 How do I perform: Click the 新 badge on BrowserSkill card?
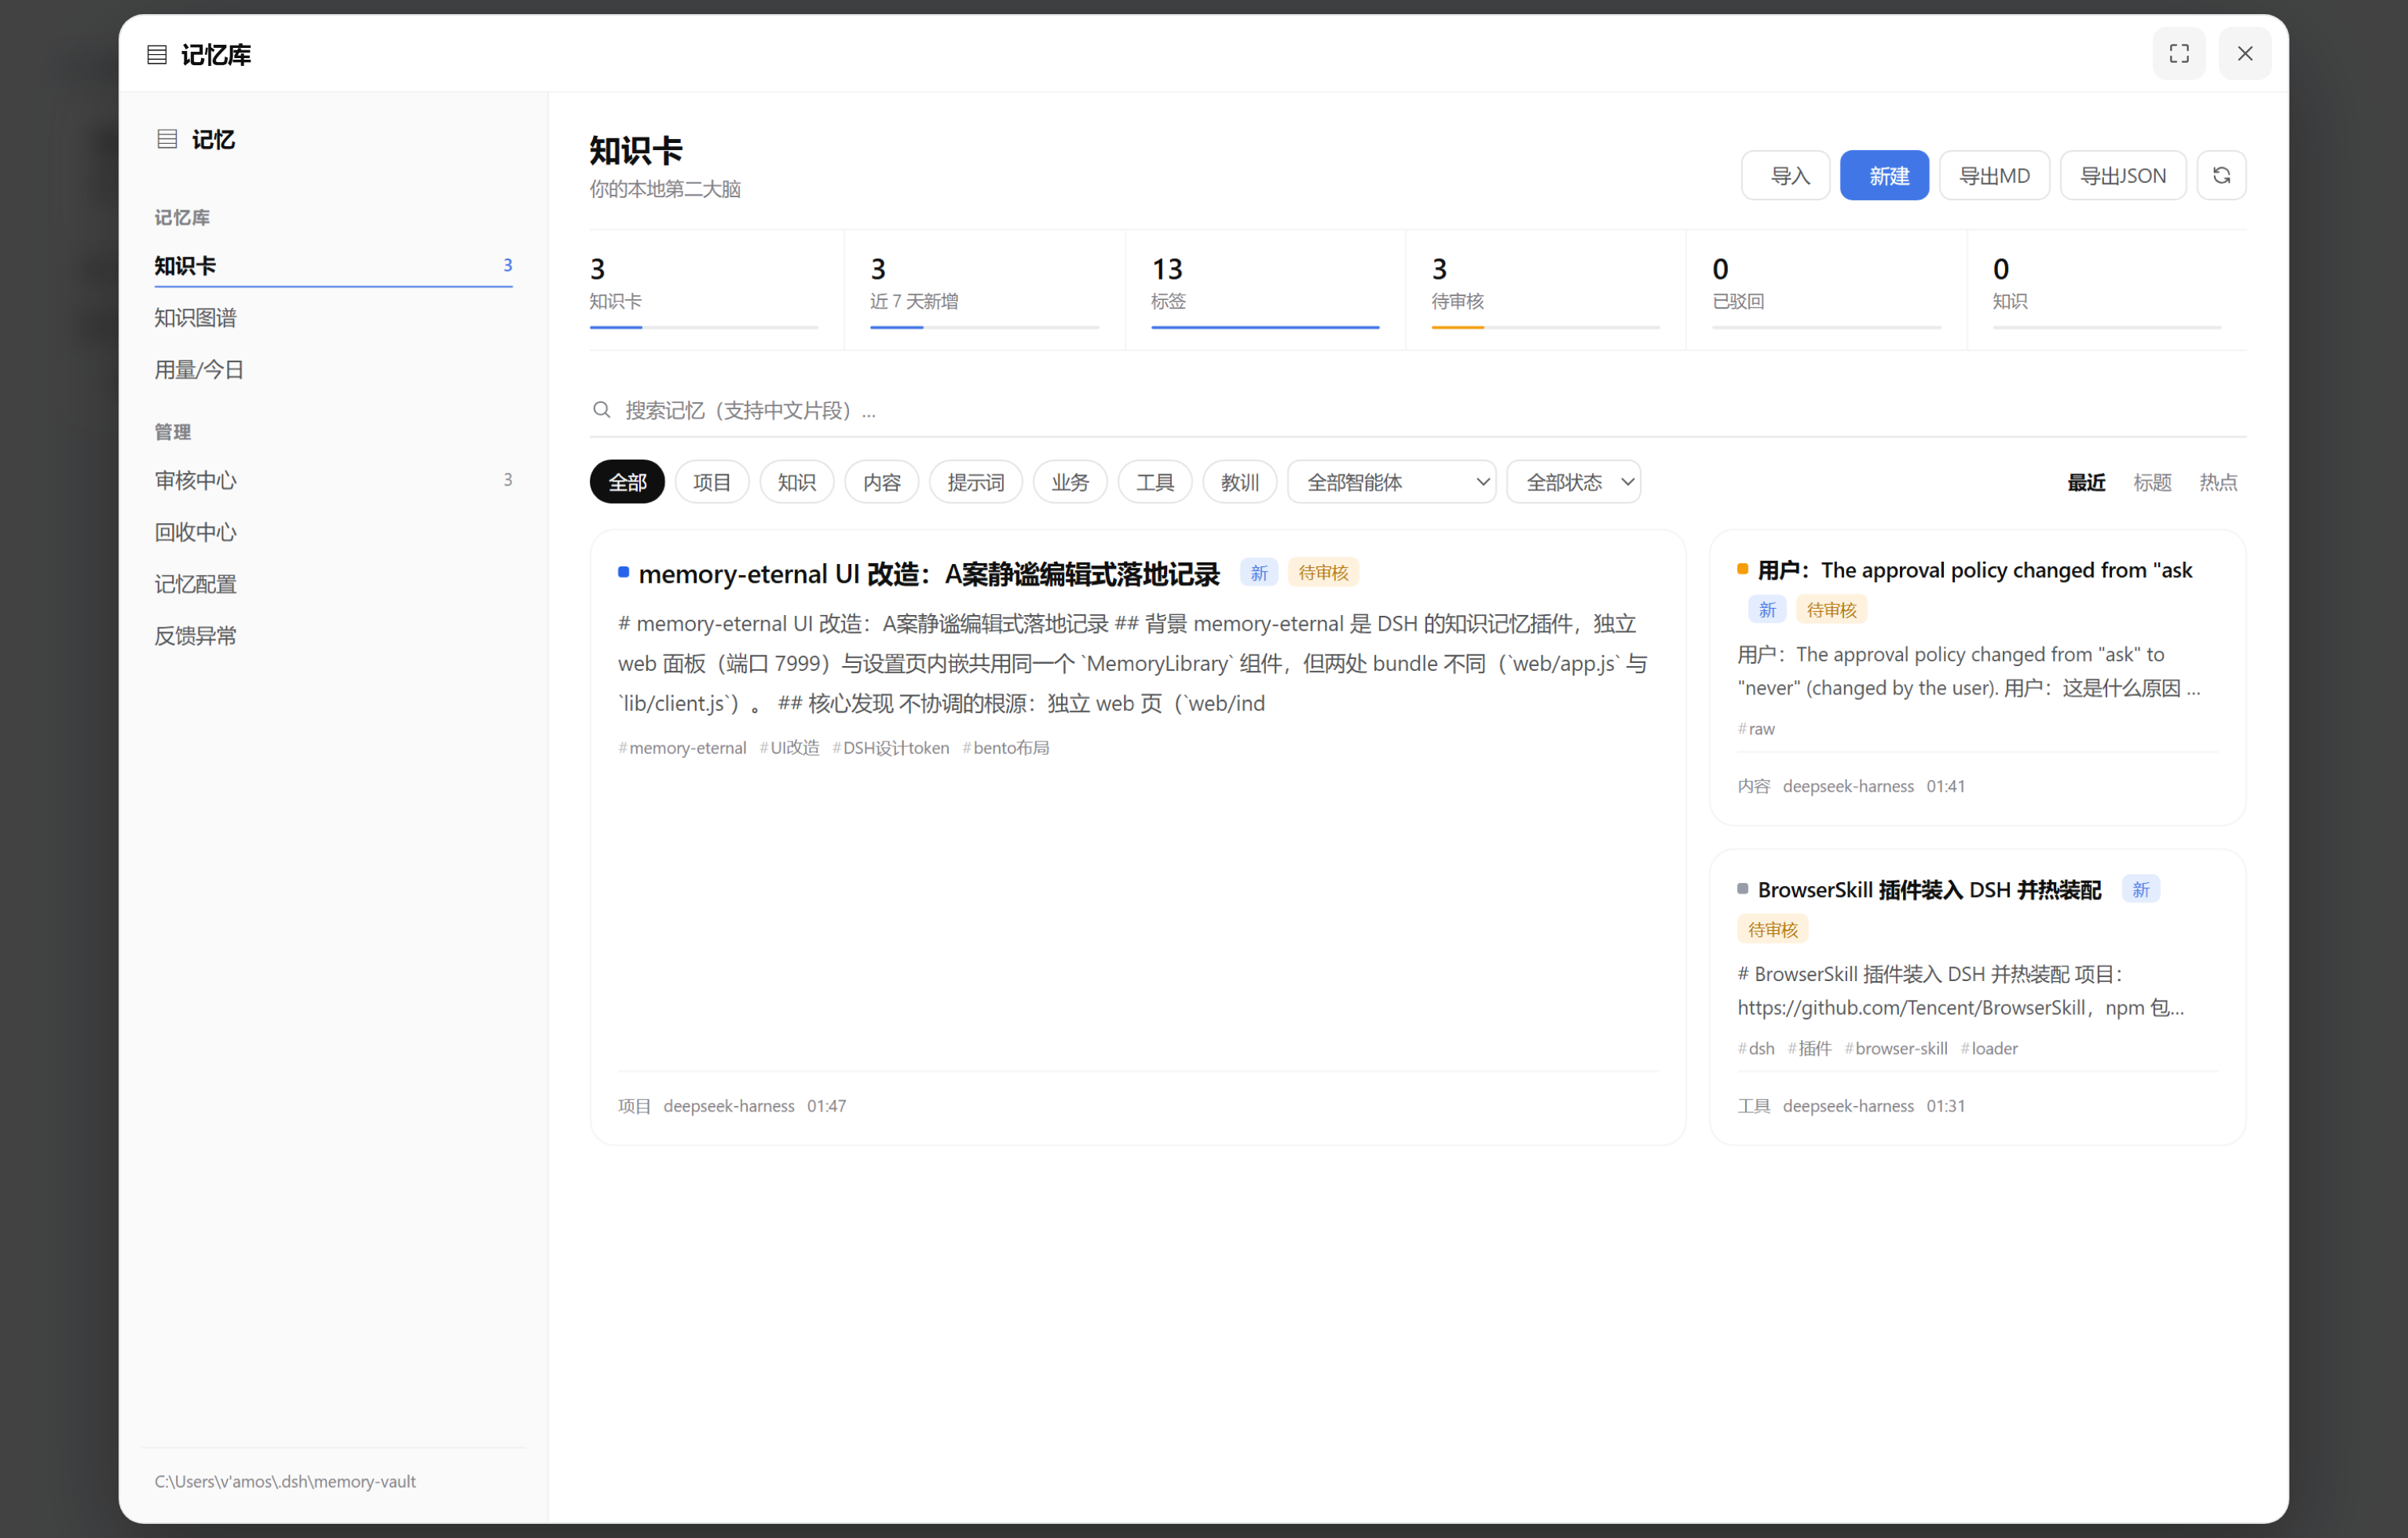pyautogui.click(x=2140, y=890)
